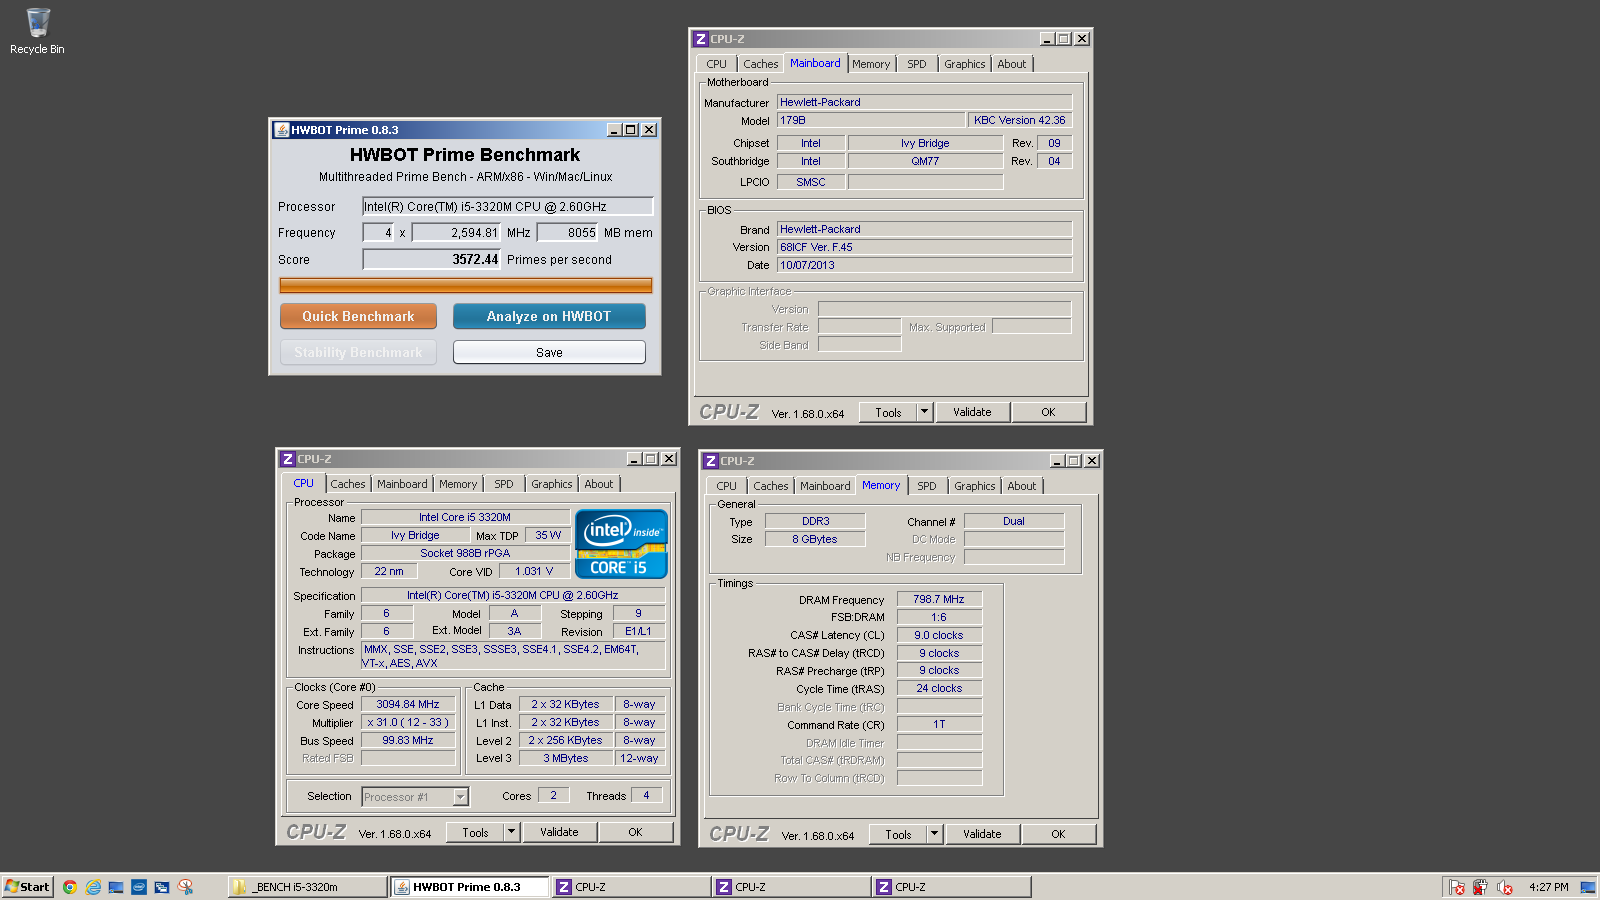Click the orange HWBOT benchmark progress bar
The height and width of the screenshot is (900, 1600).
click(466, 286)
